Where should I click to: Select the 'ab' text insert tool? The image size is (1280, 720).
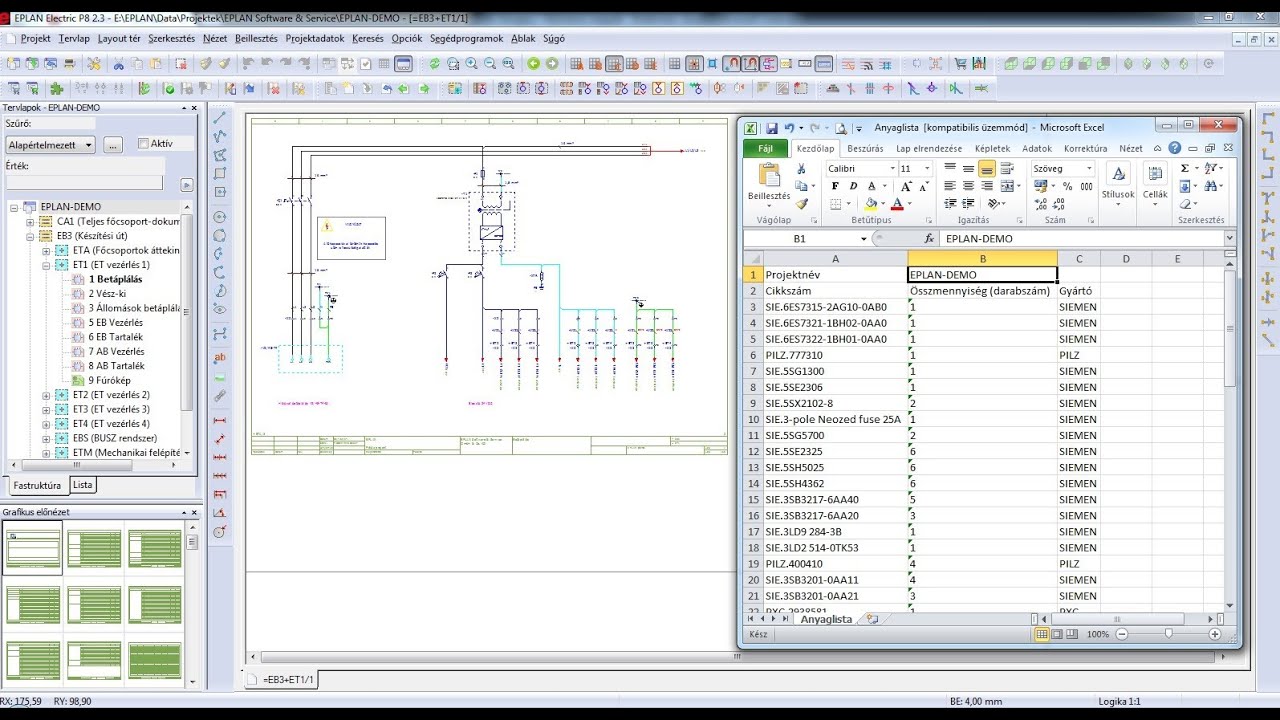[220, 357]
